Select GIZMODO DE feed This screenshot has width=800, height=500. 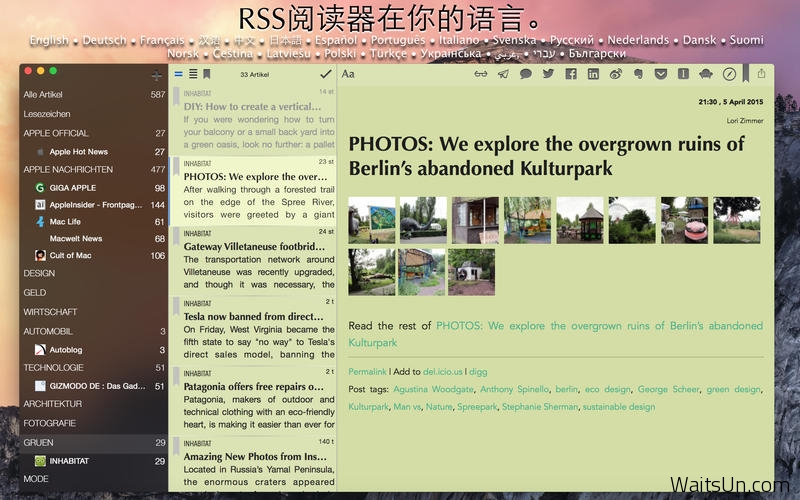coord(94,386)
